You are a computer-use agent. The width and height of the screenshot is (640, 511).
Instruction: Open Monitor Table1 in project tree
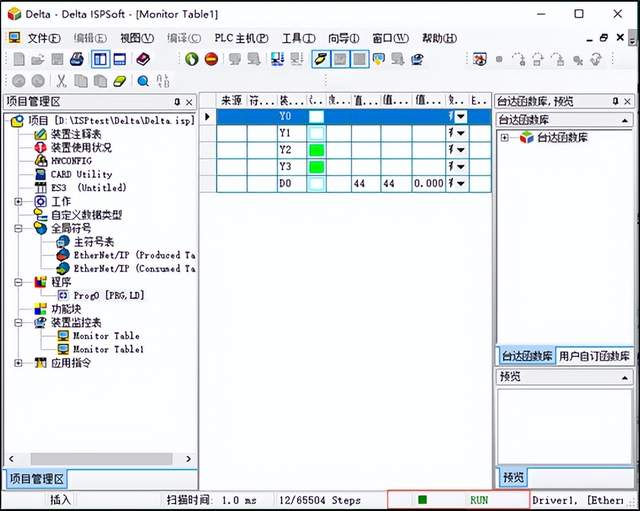[x=107, y=350]
